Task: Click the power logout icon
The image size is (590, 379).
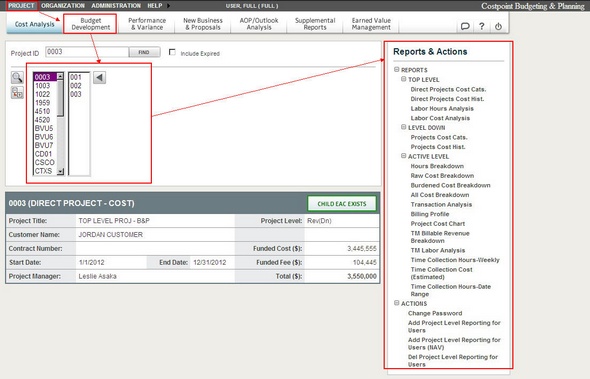Action: (x=498, y=26)
